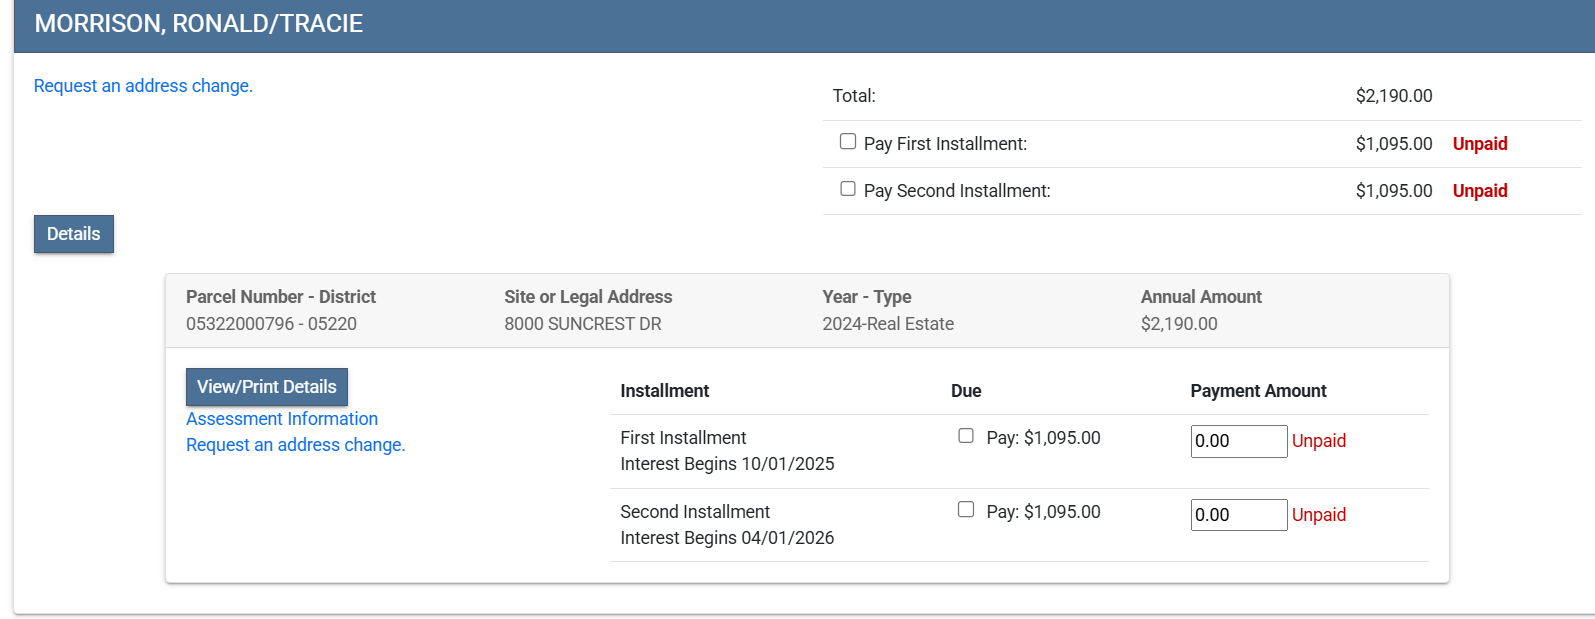The height and width of the screenshot is (619, 1595).
Task: Focus the First Installment payment amount field
Action: tap(1238, 441)
